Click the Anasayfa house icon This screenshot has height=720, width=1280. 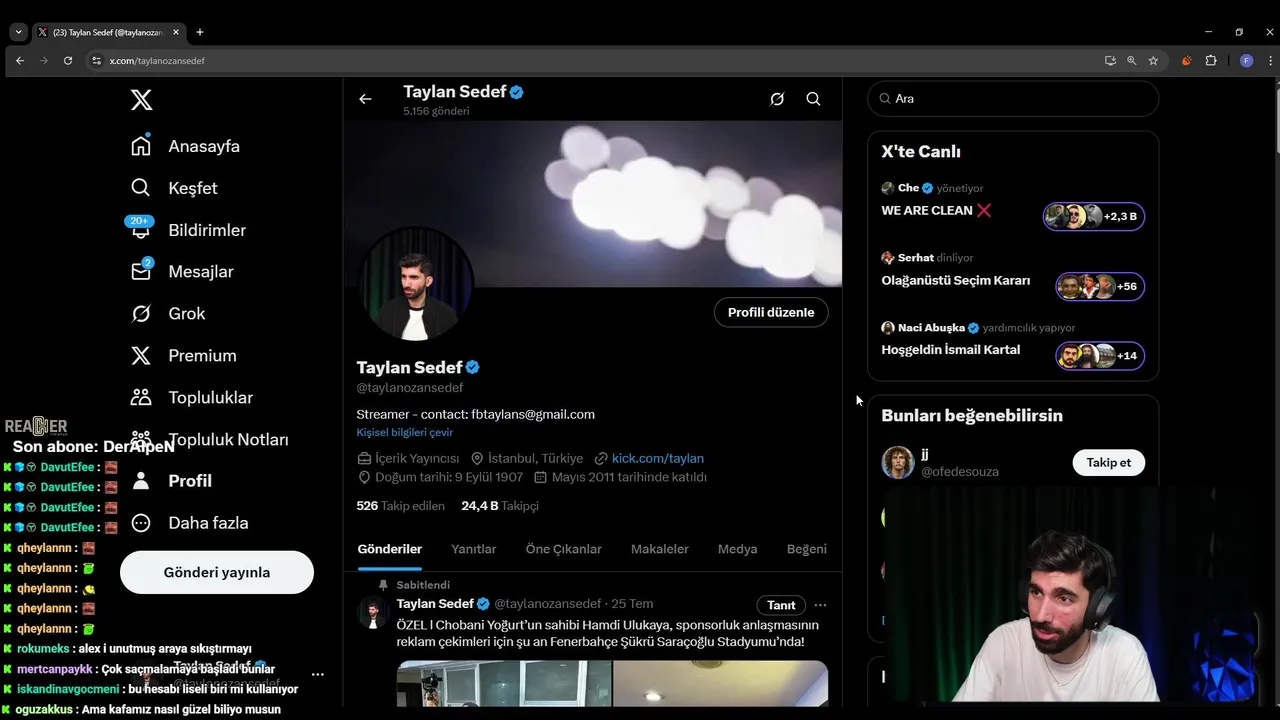click(x=141, y=146)
